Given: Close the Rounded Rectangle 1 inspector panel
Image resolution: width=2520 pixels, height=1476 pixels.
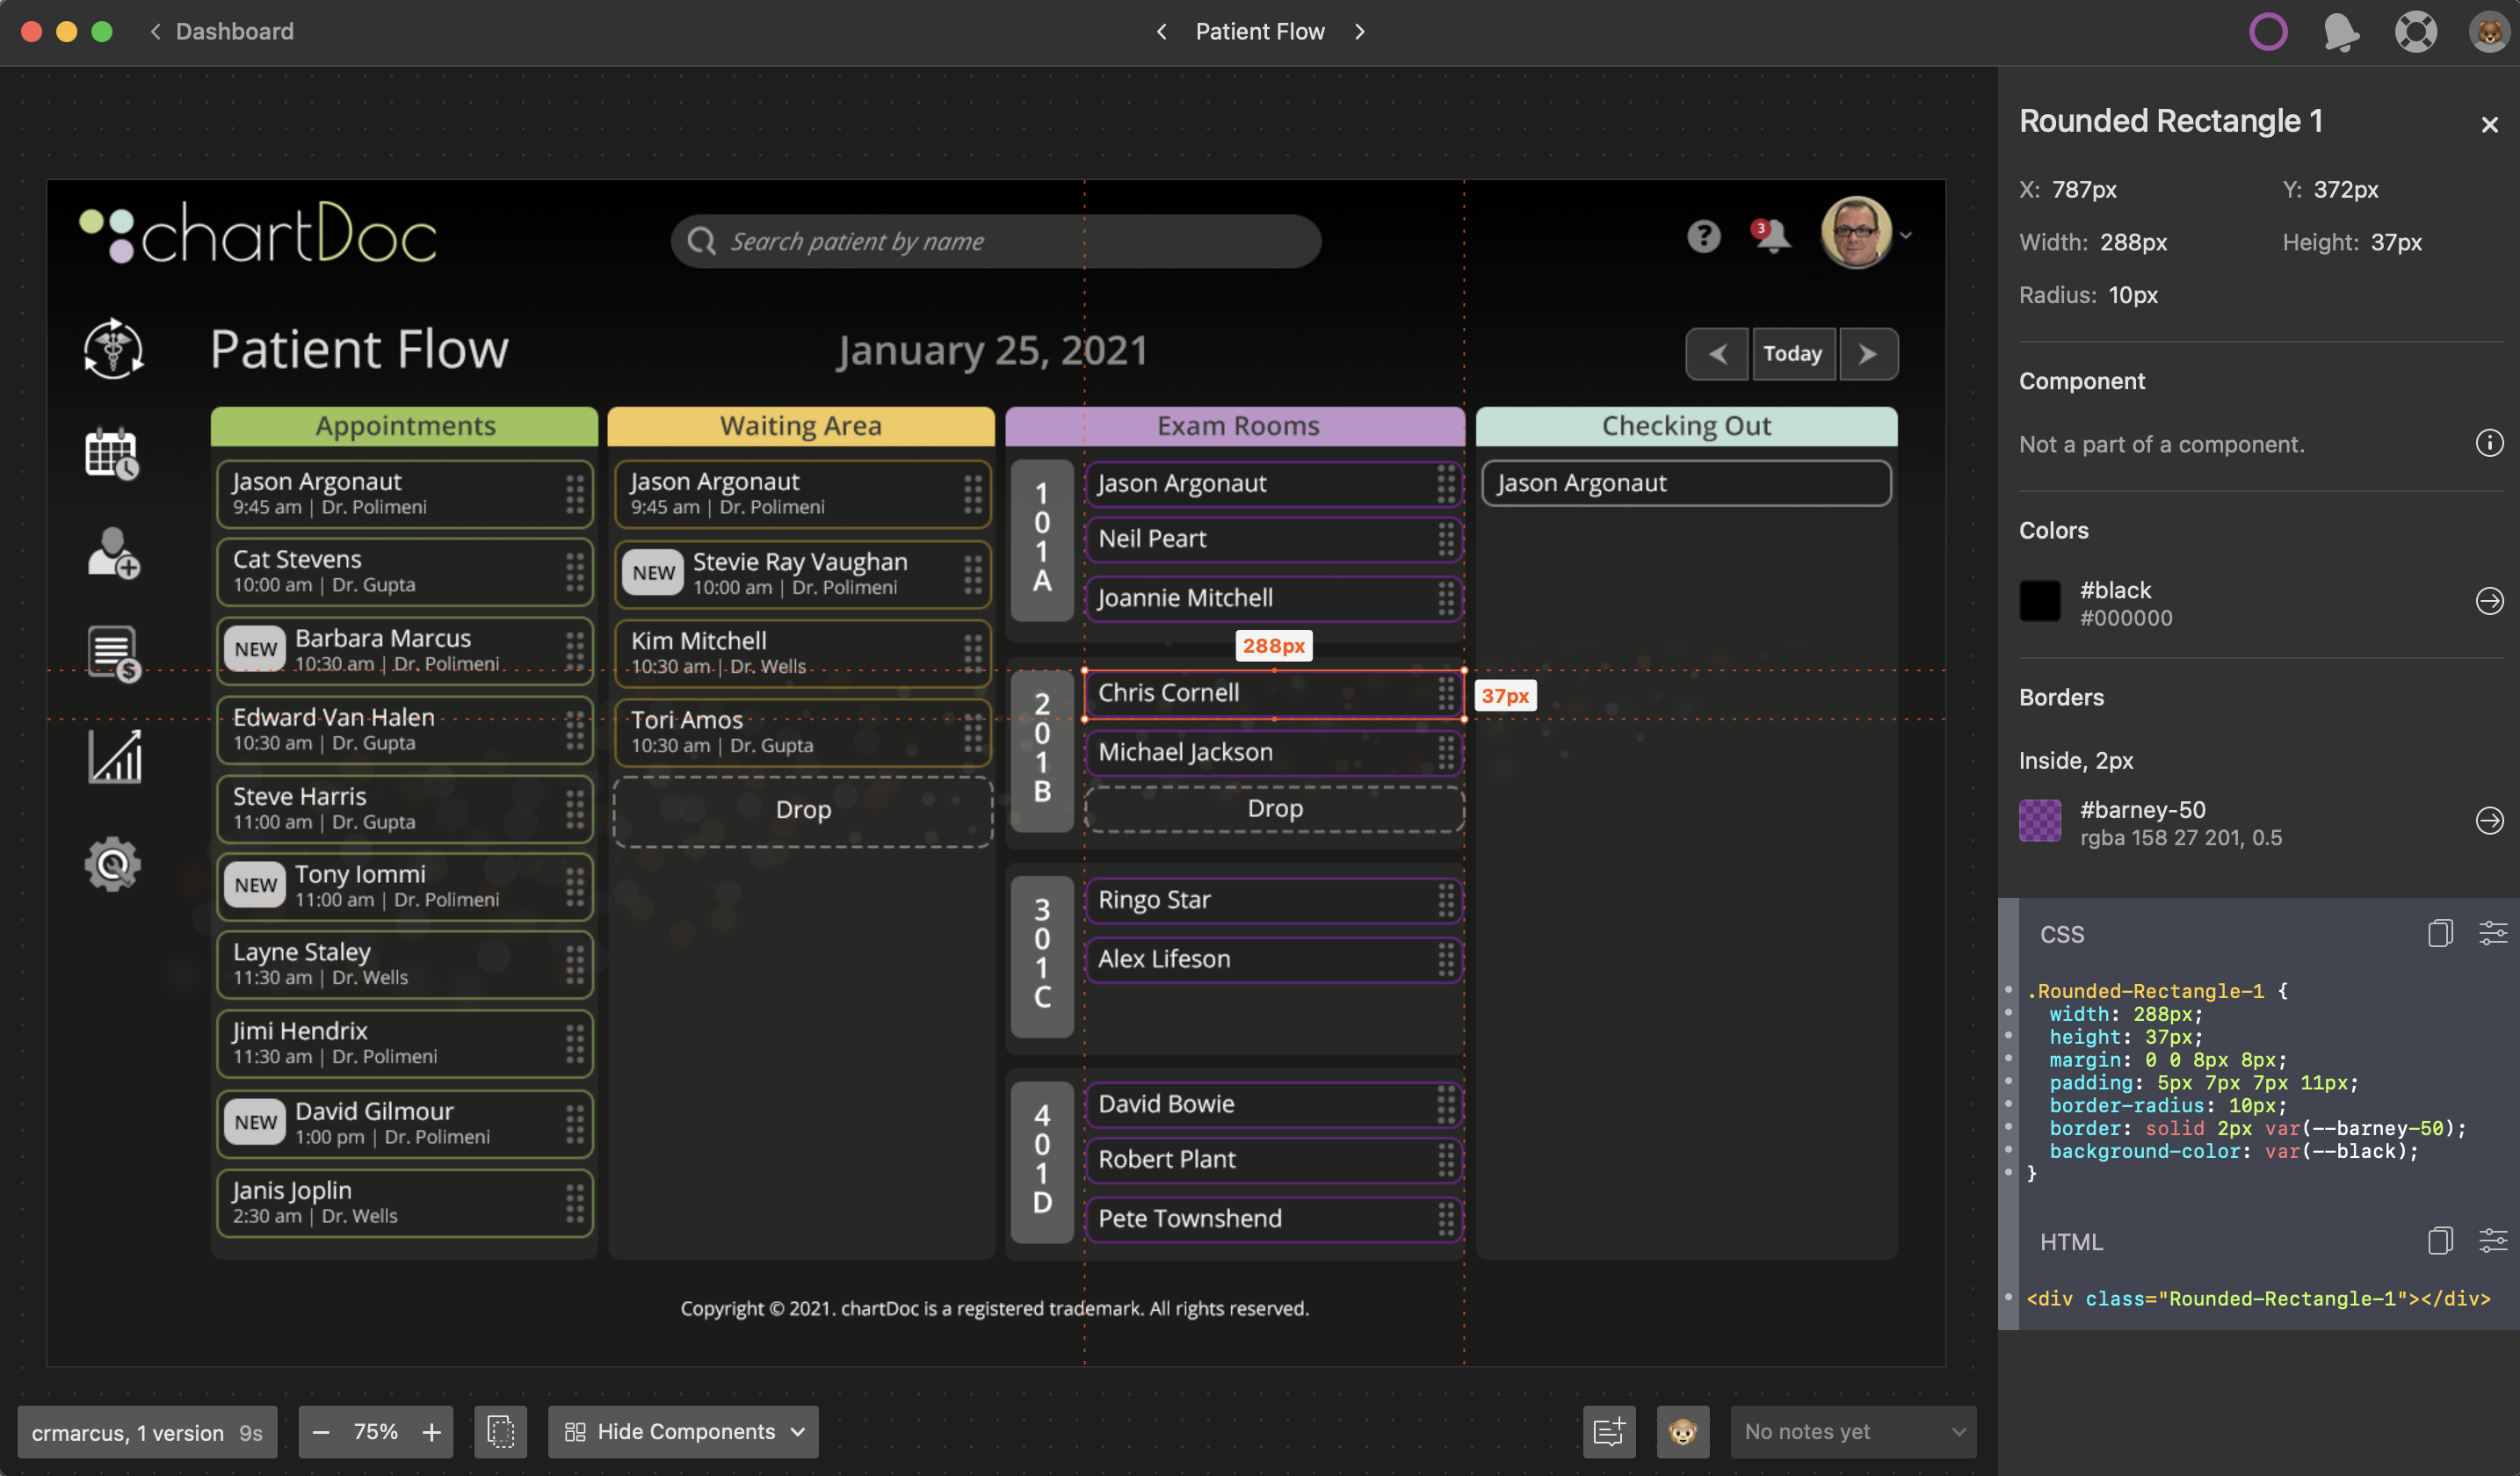Looking at the screenshot, I should coord(2489,124).
